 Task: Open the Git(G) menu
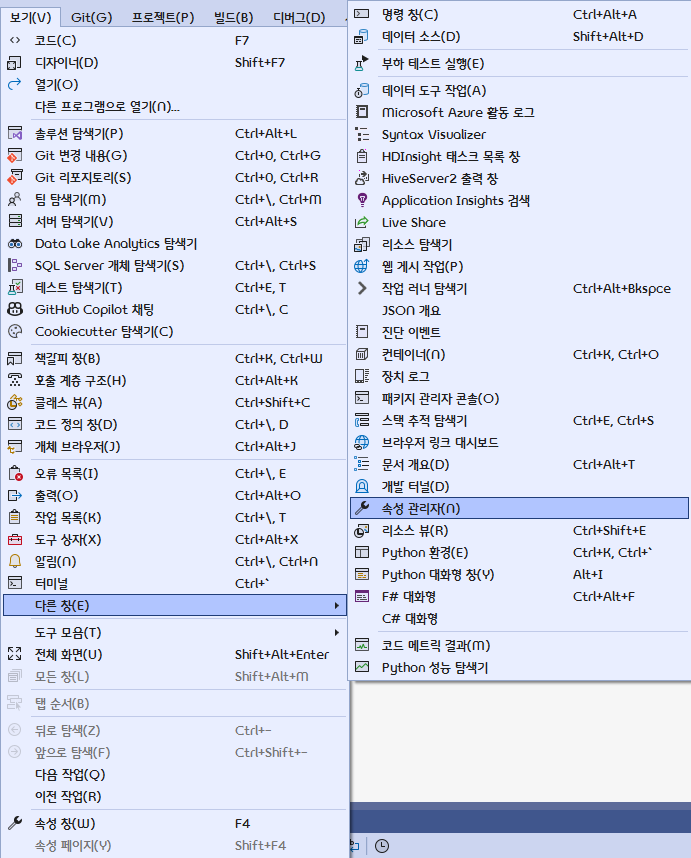click(91, 18)
